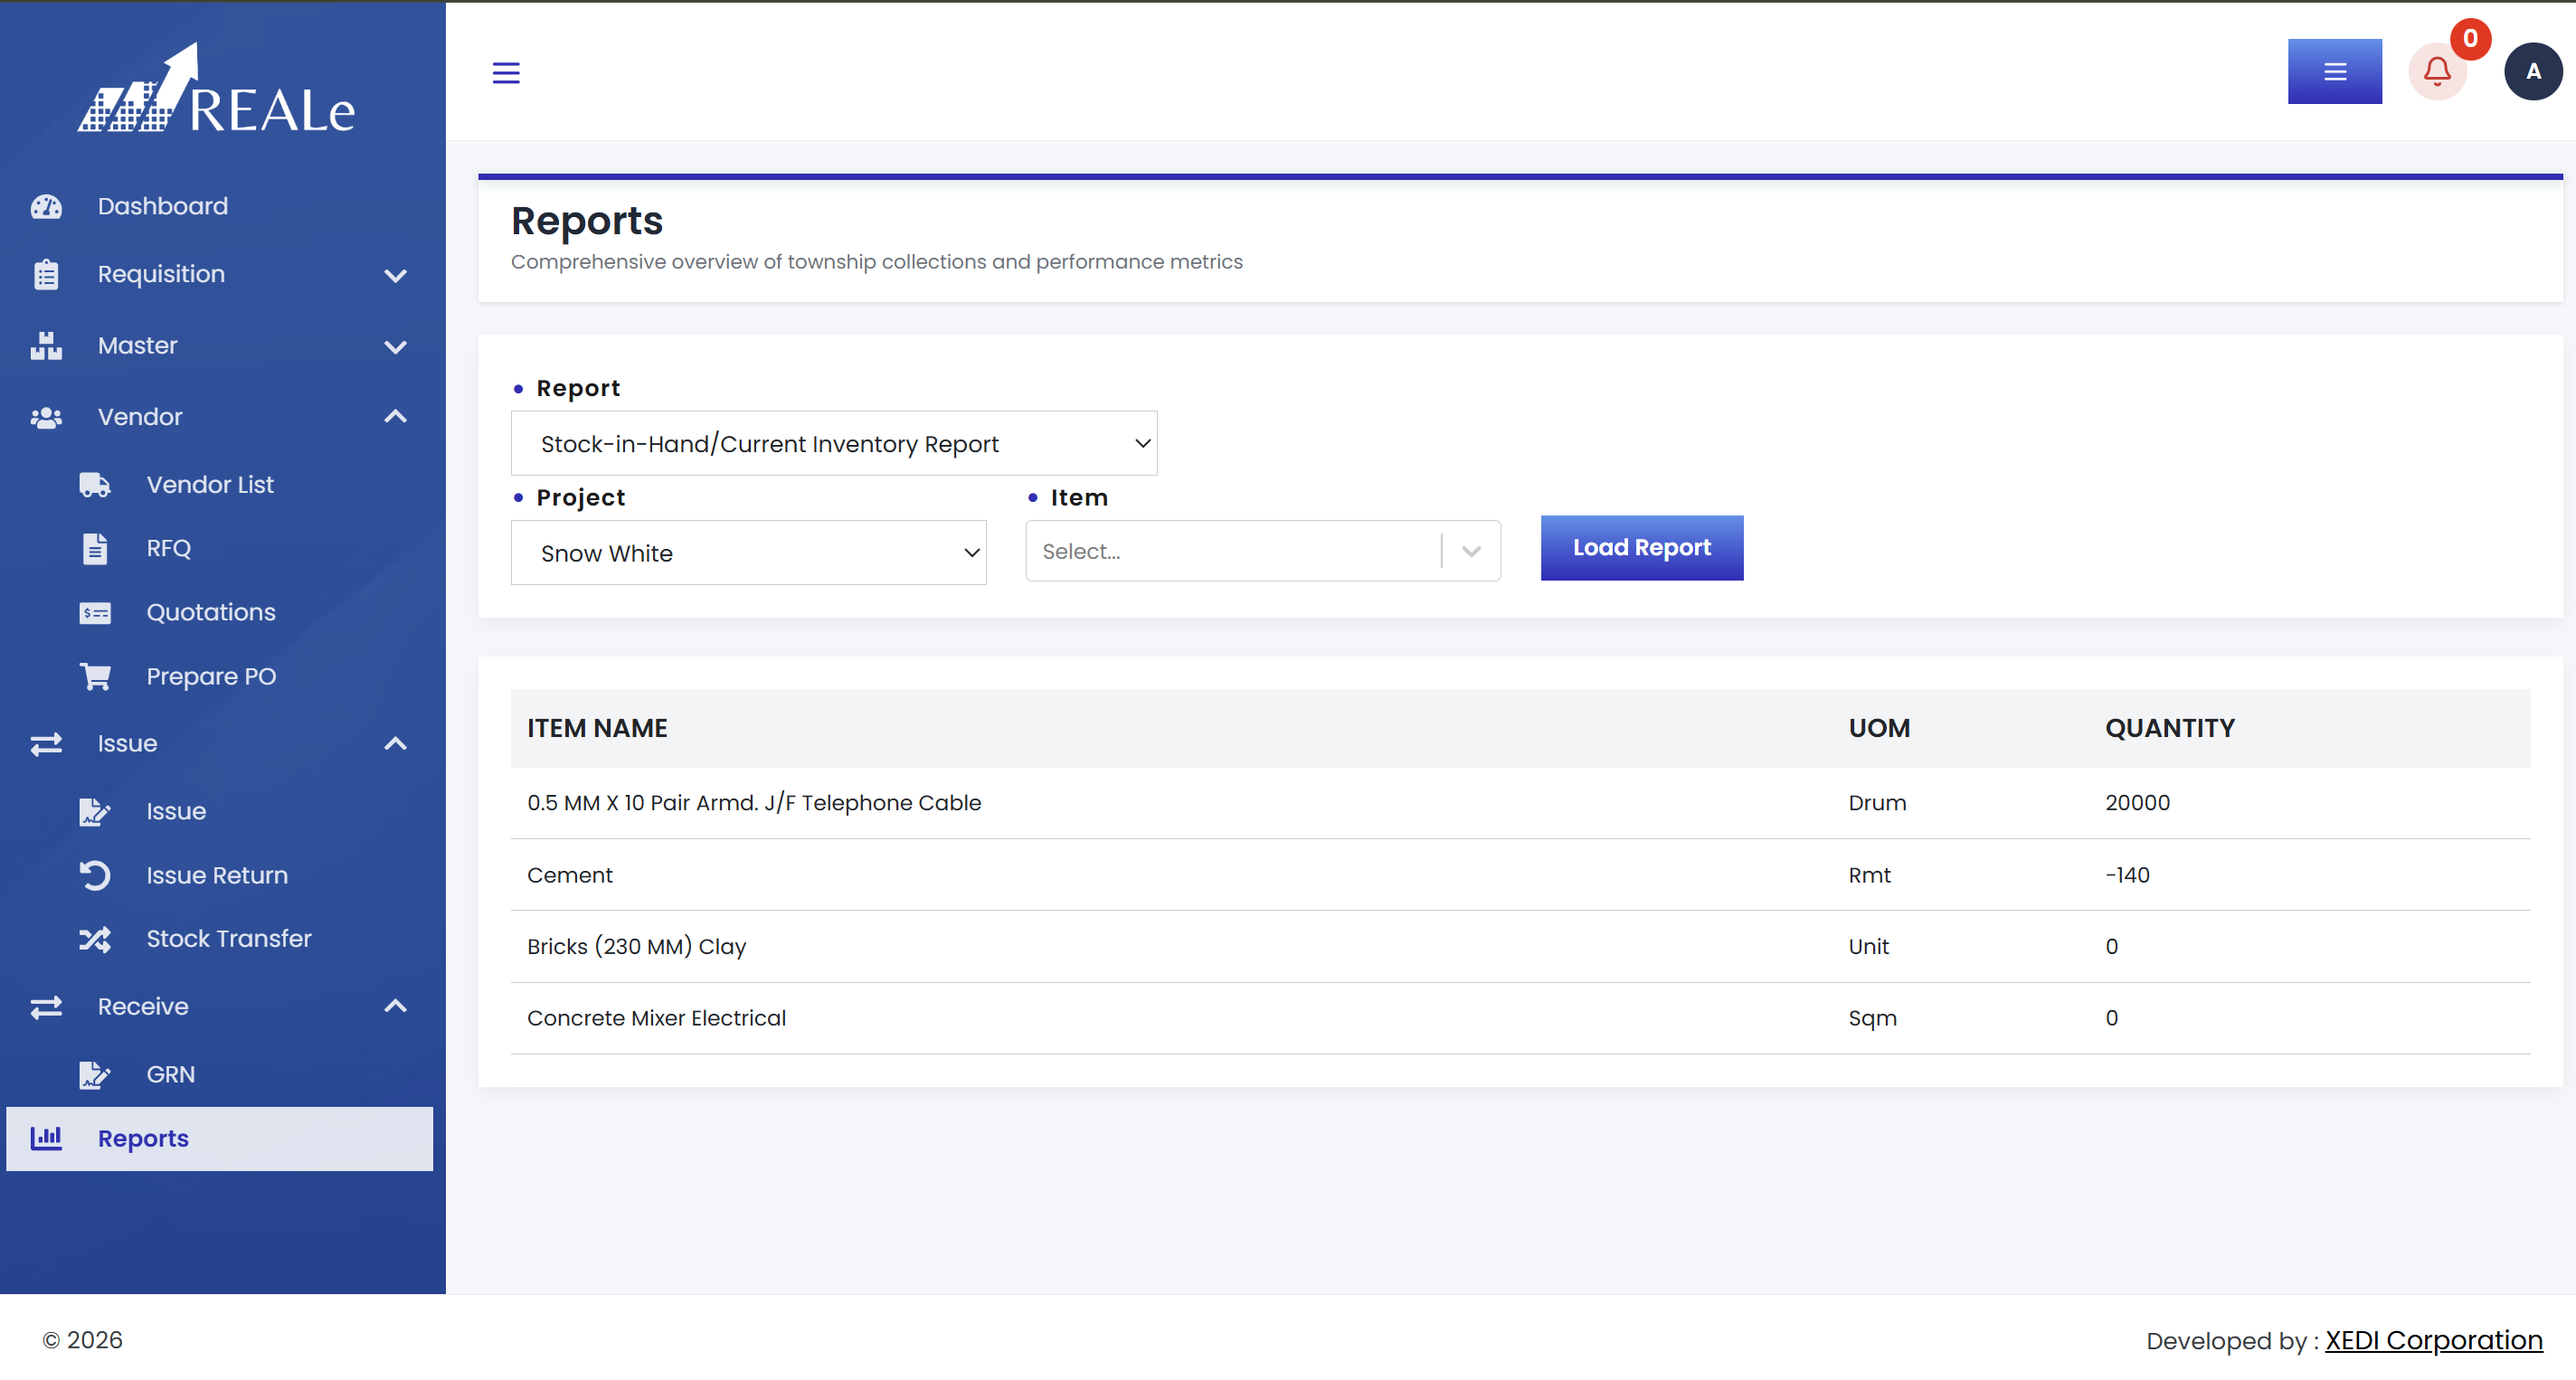The height and width of the screenshot is (1380, 2576).
Task: Open user avatar A menu
Action: [x=2533, y=72]
